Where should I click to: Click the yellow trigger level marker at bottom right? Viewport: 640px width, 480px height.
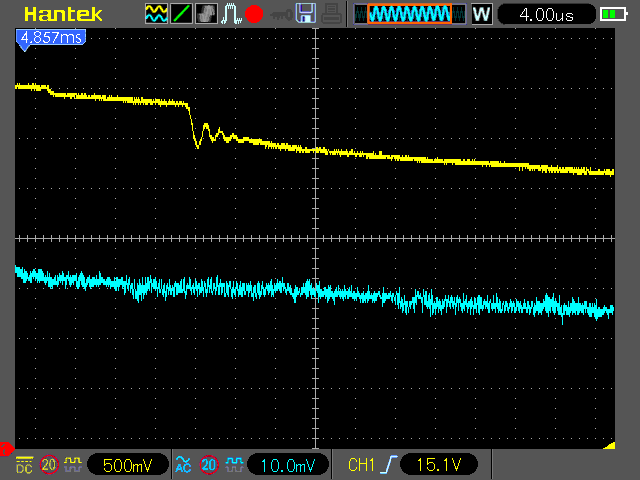[x=609, y=445]
